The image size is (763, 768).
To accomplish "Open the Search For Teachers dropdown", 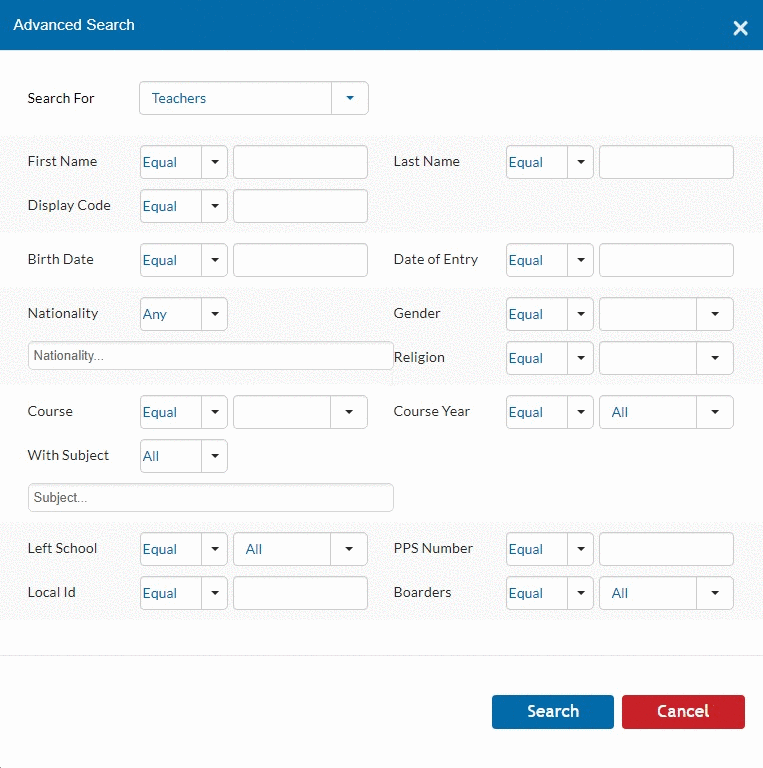I will 254,98.
